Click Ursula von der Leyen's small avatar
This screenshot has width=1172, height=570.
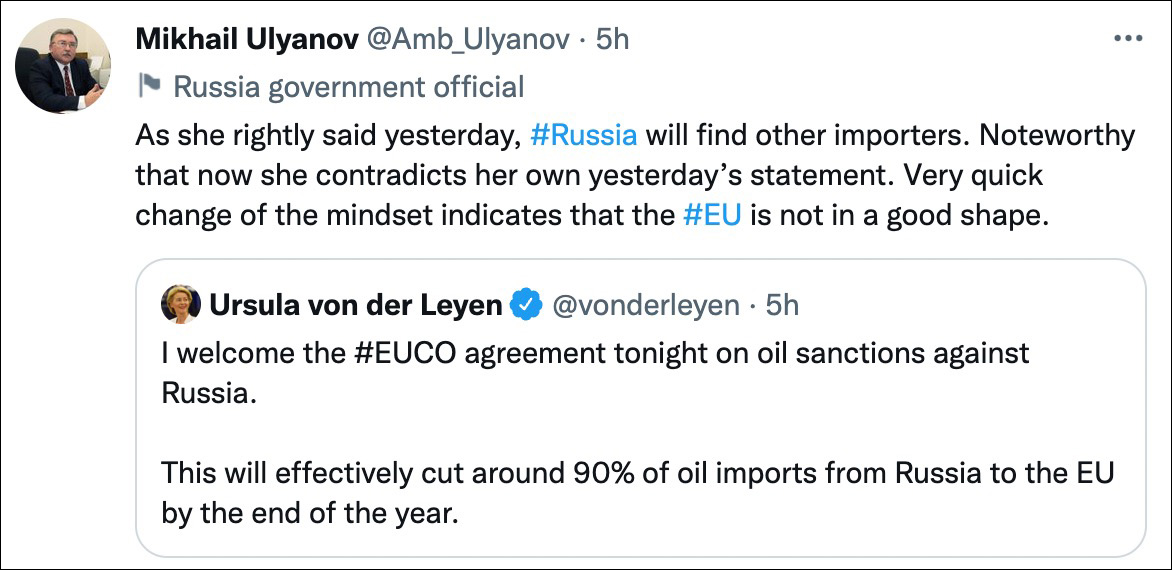point(181,305)
